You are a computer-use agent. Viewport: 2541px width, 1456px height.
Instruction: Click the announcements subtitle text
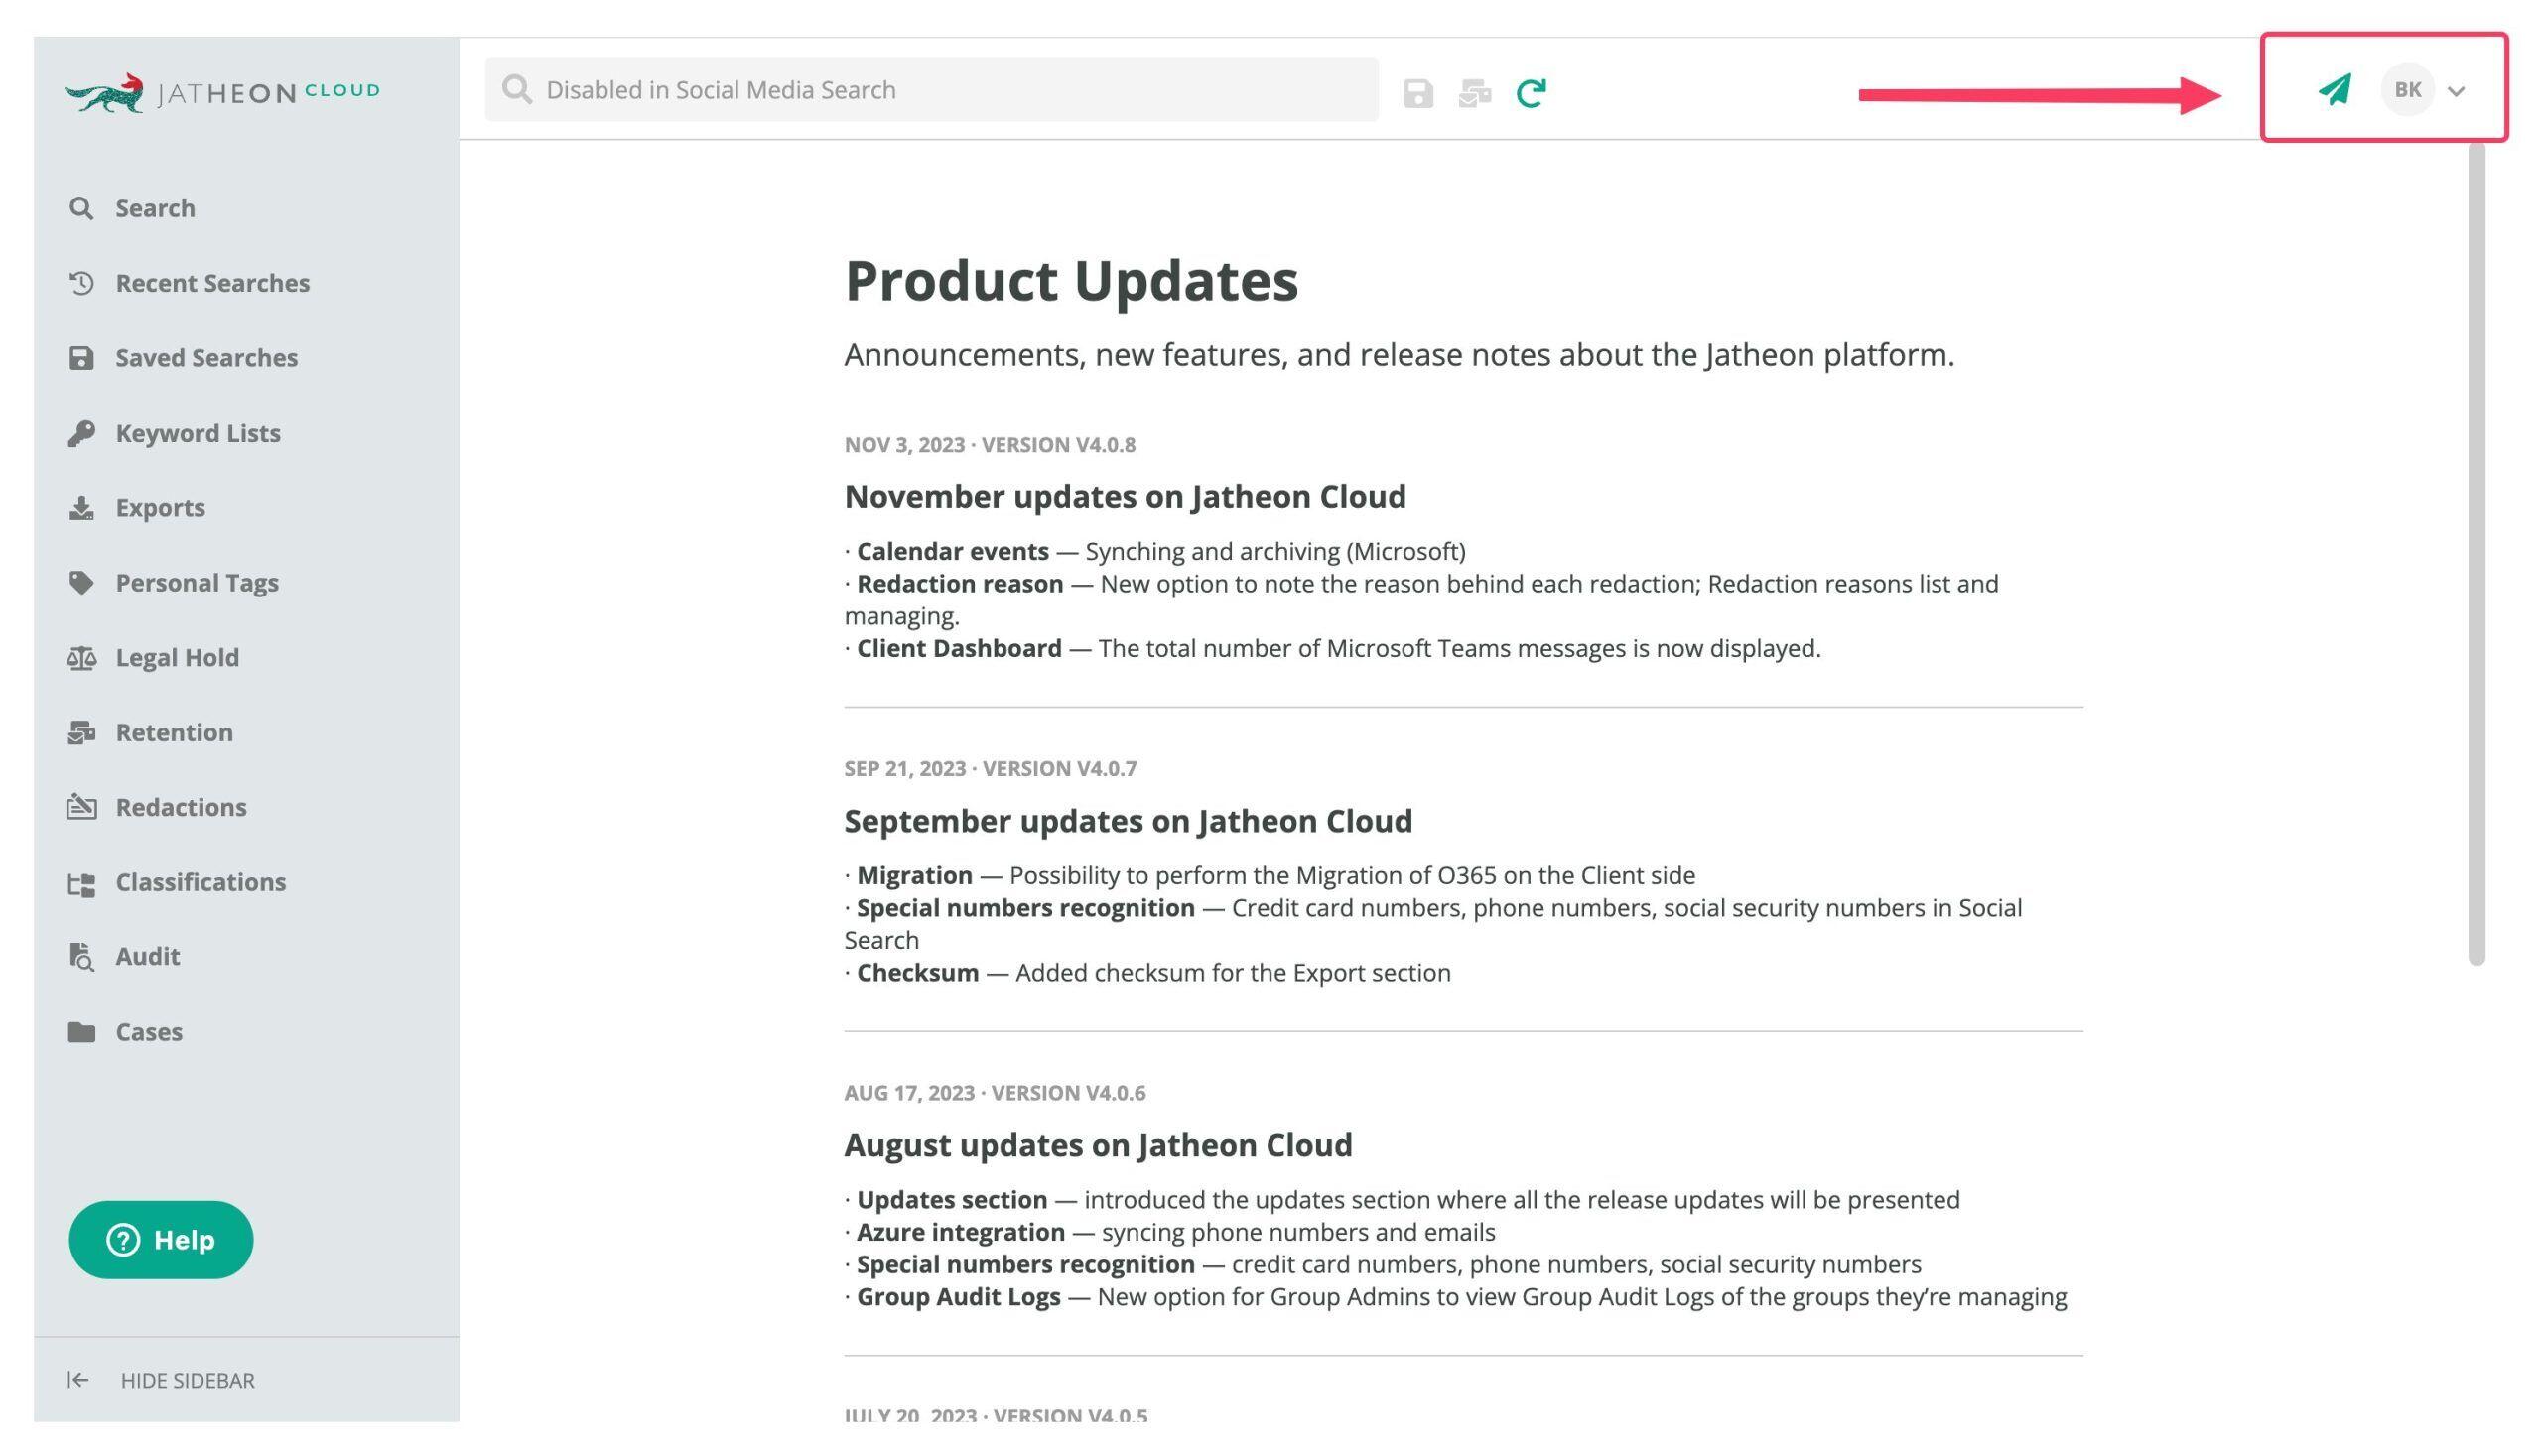[1399, 355]
